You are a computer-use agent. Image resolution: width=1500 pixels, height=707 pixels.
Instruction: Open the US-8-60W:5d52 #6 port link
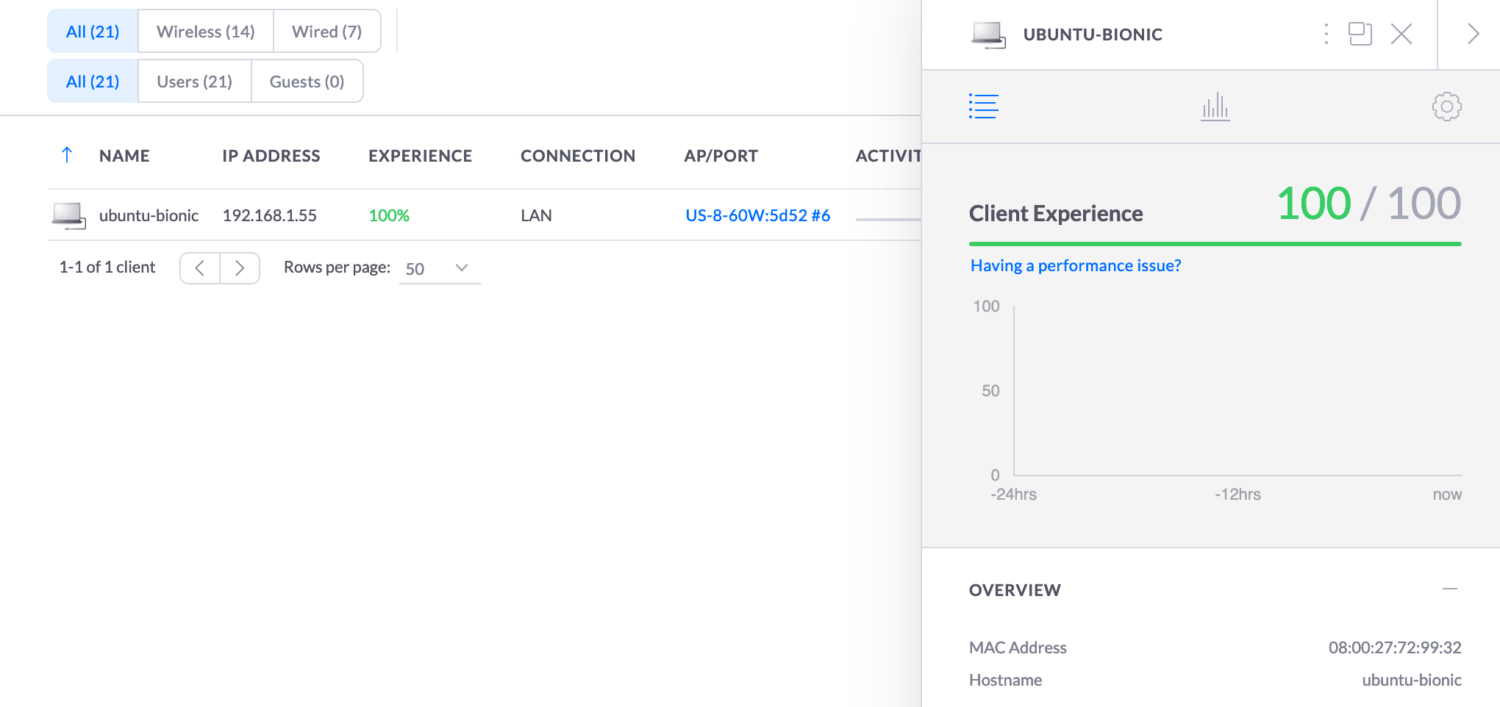[757, 215]
